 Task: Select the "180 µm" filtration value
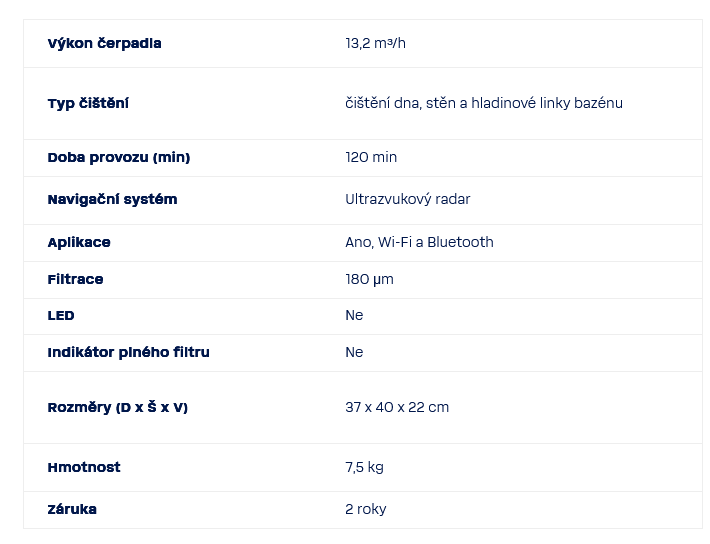pyautogui.click(x=369, y=279)
